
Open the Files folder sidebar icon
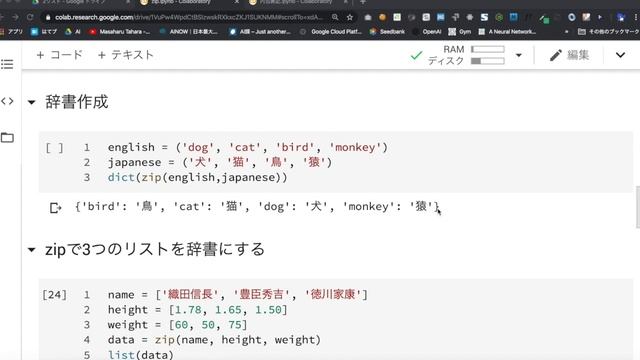(x=7, y=138)
